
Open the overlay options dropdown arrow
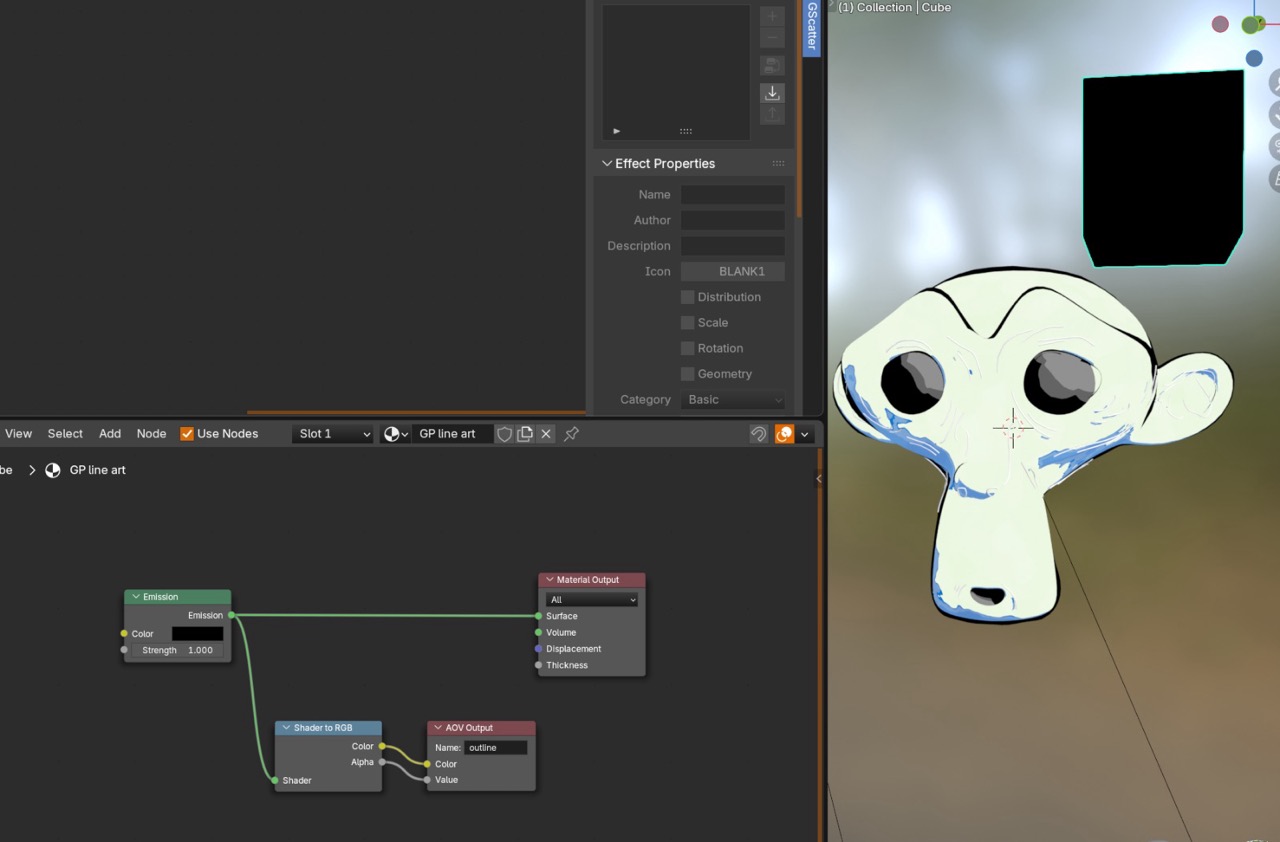tap(805, 434)
